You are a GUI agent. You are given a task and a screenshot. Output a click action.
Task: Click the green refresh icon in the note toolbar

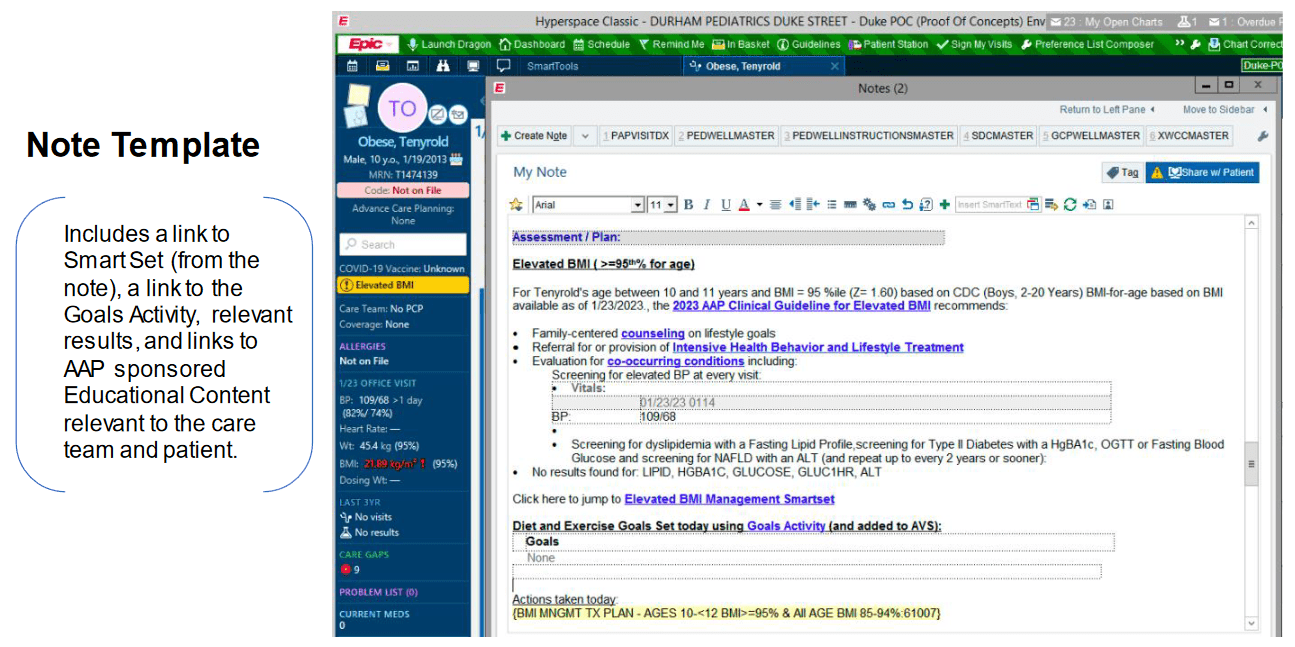[x=1070, y=205]
